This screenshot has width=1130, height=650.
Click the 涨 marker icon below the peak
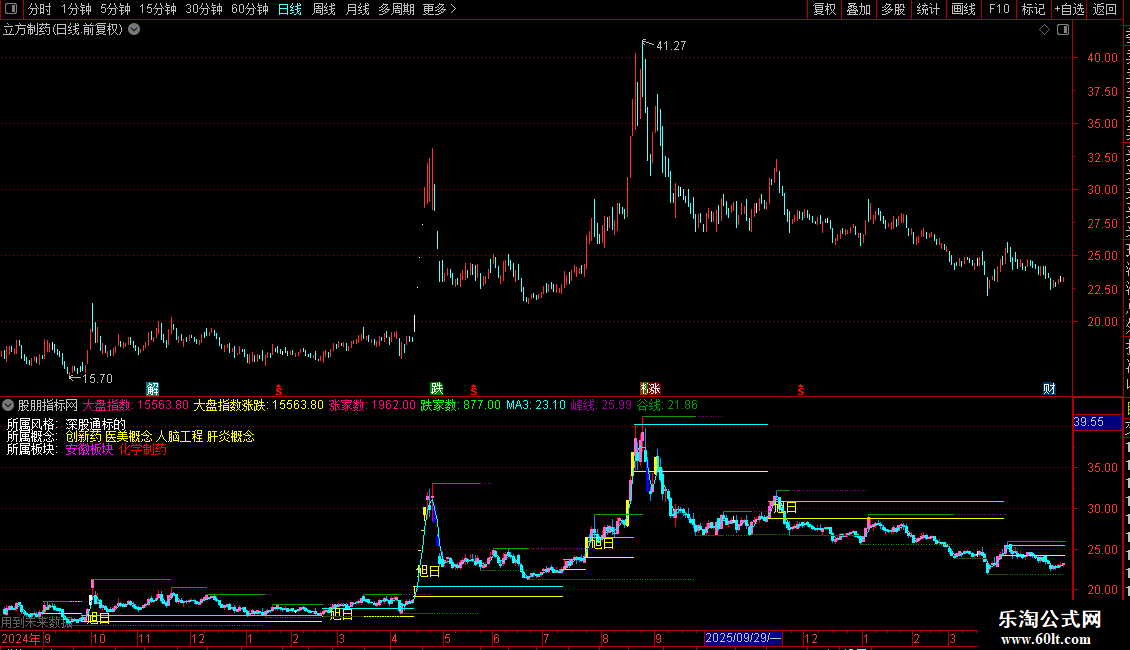(x=654, y=389)
